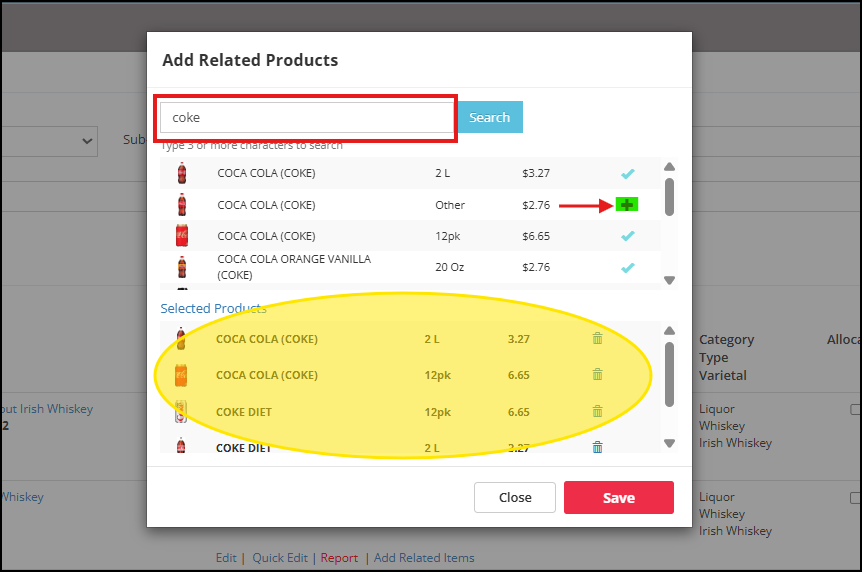The width and height of the screenshot is (862, 572).
Task: Remove COKE DIET 2 L using trash icon
Action: point(598,447)
